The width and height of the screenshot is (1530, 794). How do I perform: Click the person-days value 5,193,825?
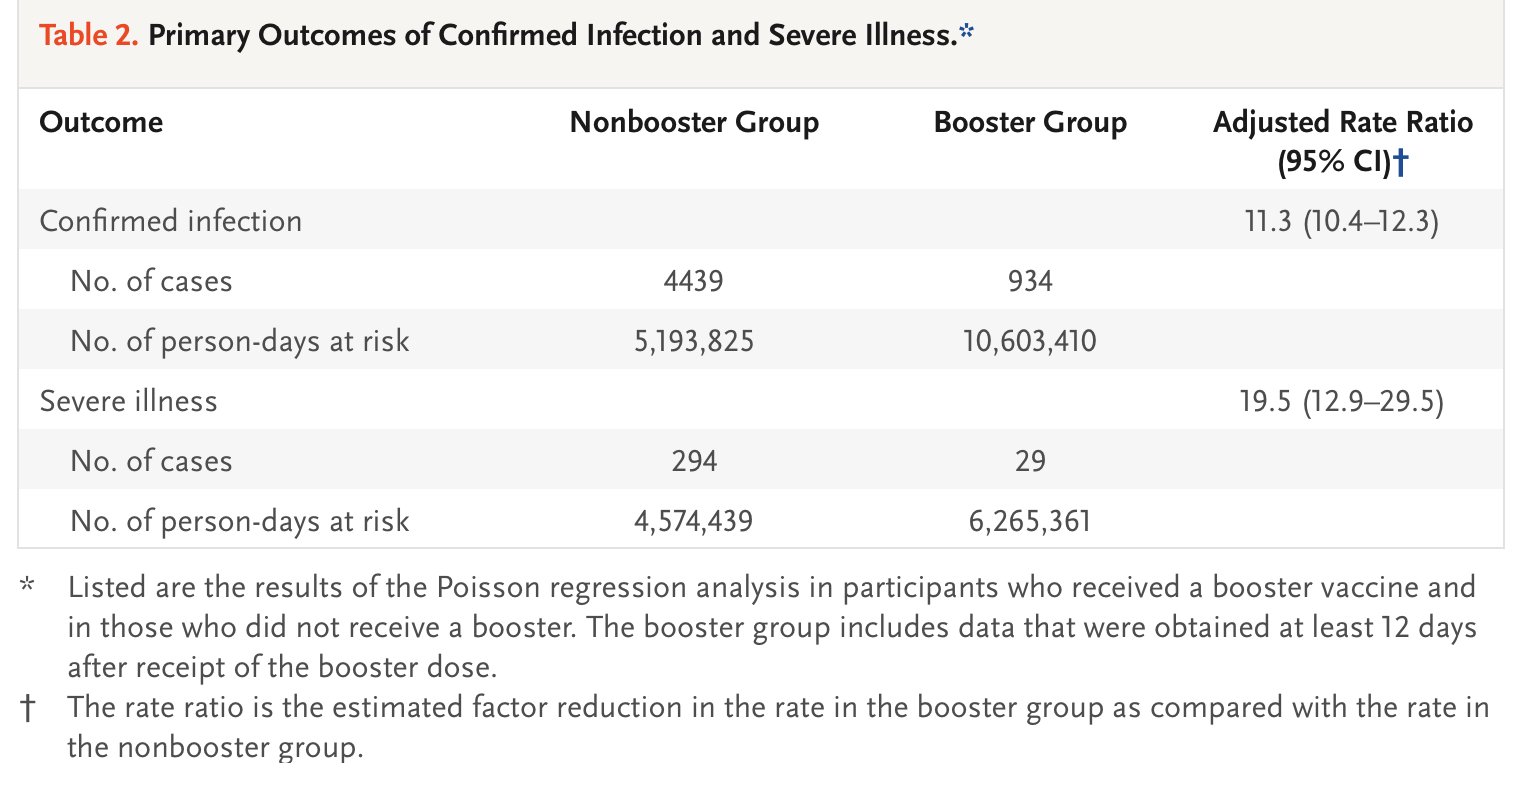click(x=693, y=341)
